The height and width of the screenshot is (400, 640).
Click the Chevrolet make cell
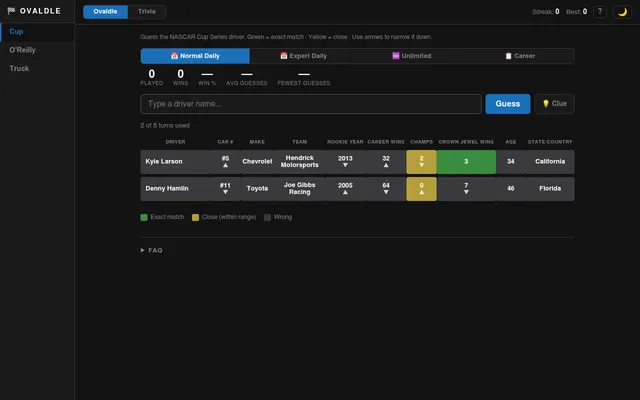[257, 162]
